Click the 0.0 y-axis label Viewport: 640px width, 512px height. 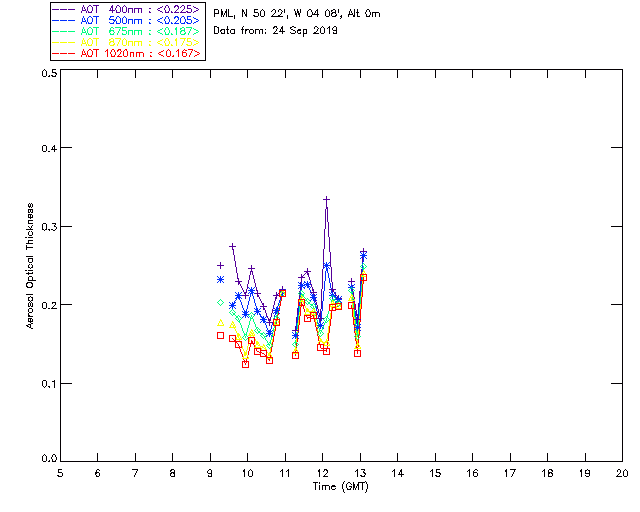(x=49, y=459)
